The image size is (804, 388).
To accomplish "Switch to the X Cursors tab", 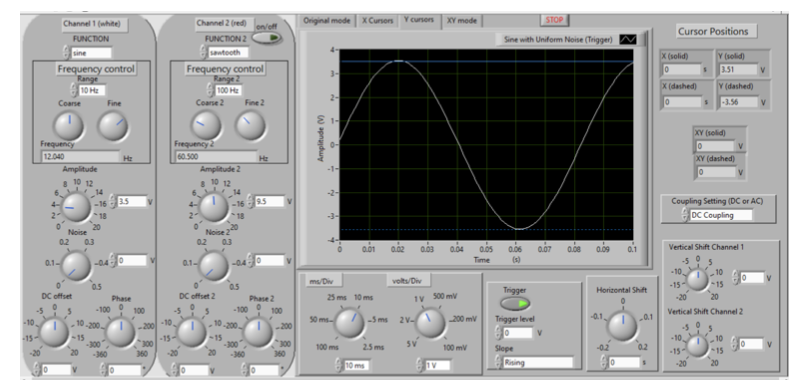I will click(377, 21).
